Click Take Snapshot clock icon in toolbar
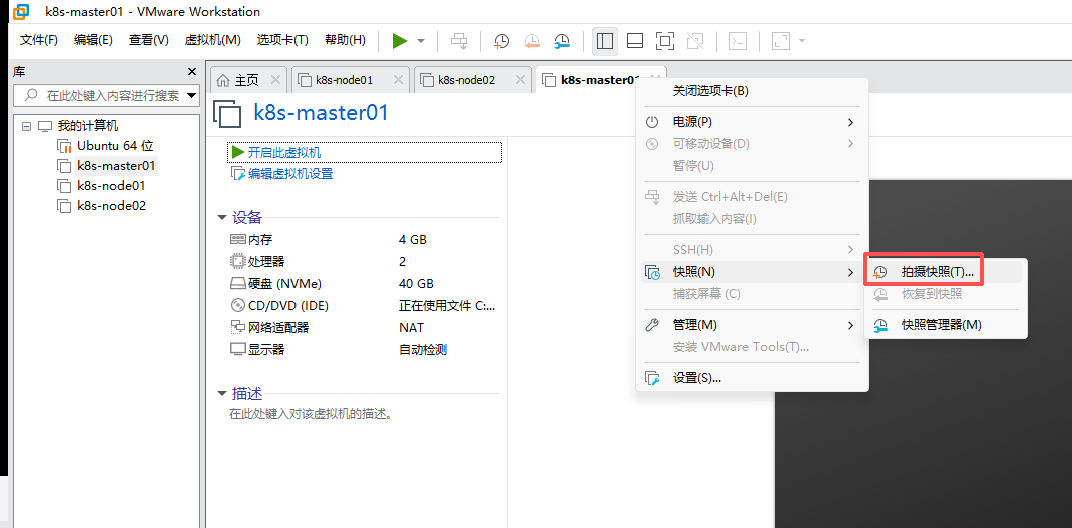This screenshot has width=1072, height=528. point(501,41)
